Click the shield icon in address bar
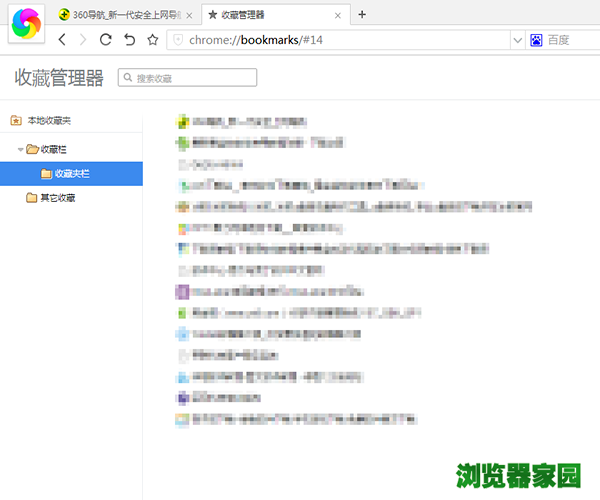The height and width of the screenshot is (500, 600). click(178, 40)
